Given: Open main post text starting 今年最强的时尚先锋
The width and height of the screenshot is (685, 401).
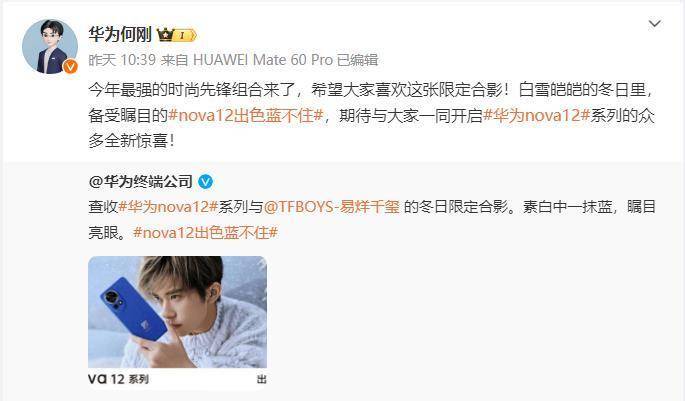Looking at the screenshot, I should coord(371,115).
